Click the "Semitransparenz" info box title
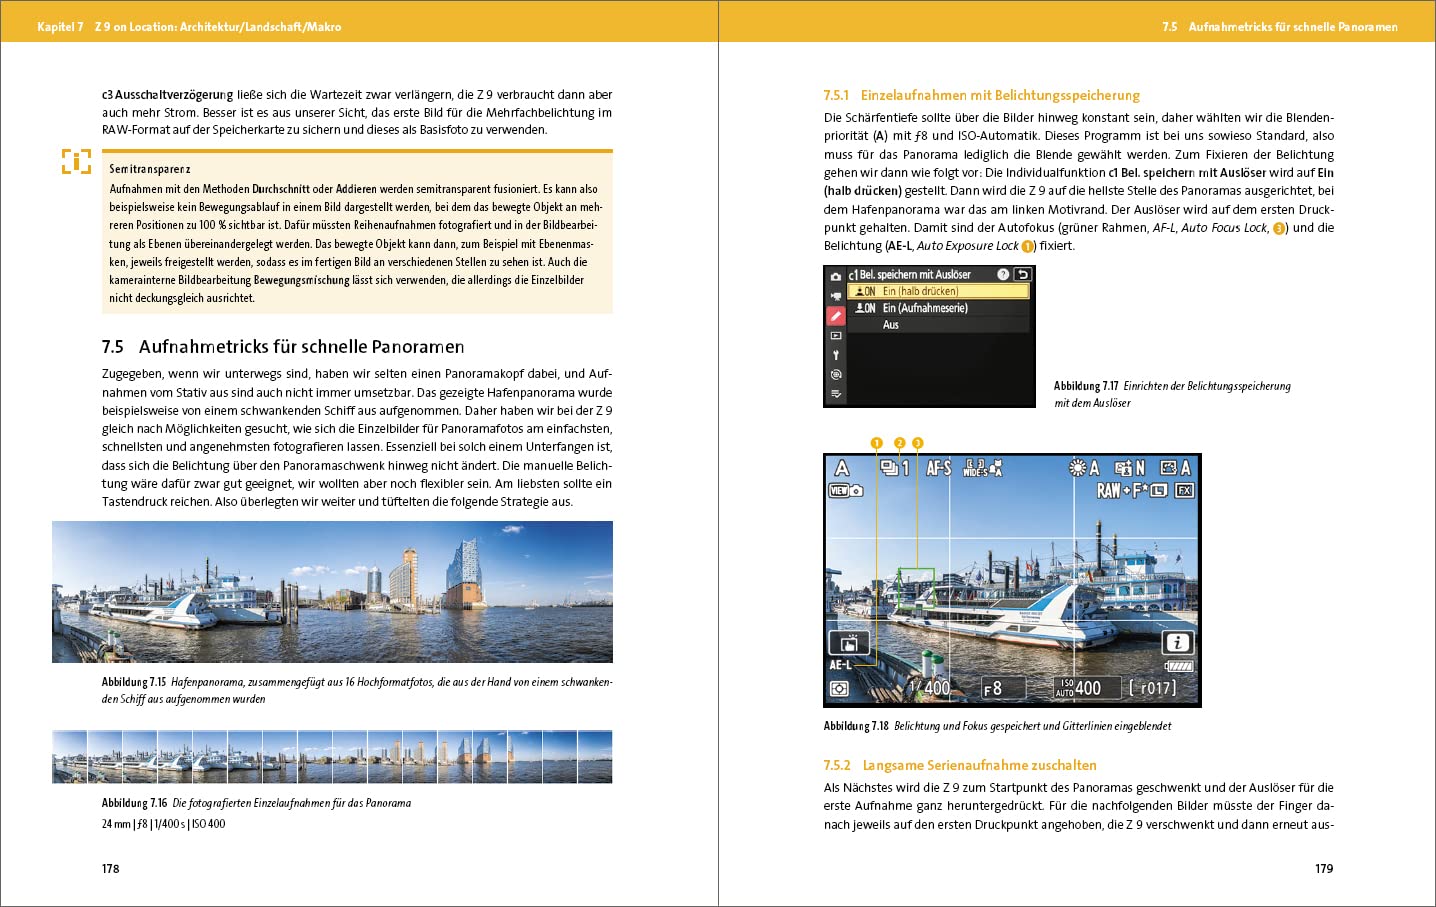 point(150,169)
